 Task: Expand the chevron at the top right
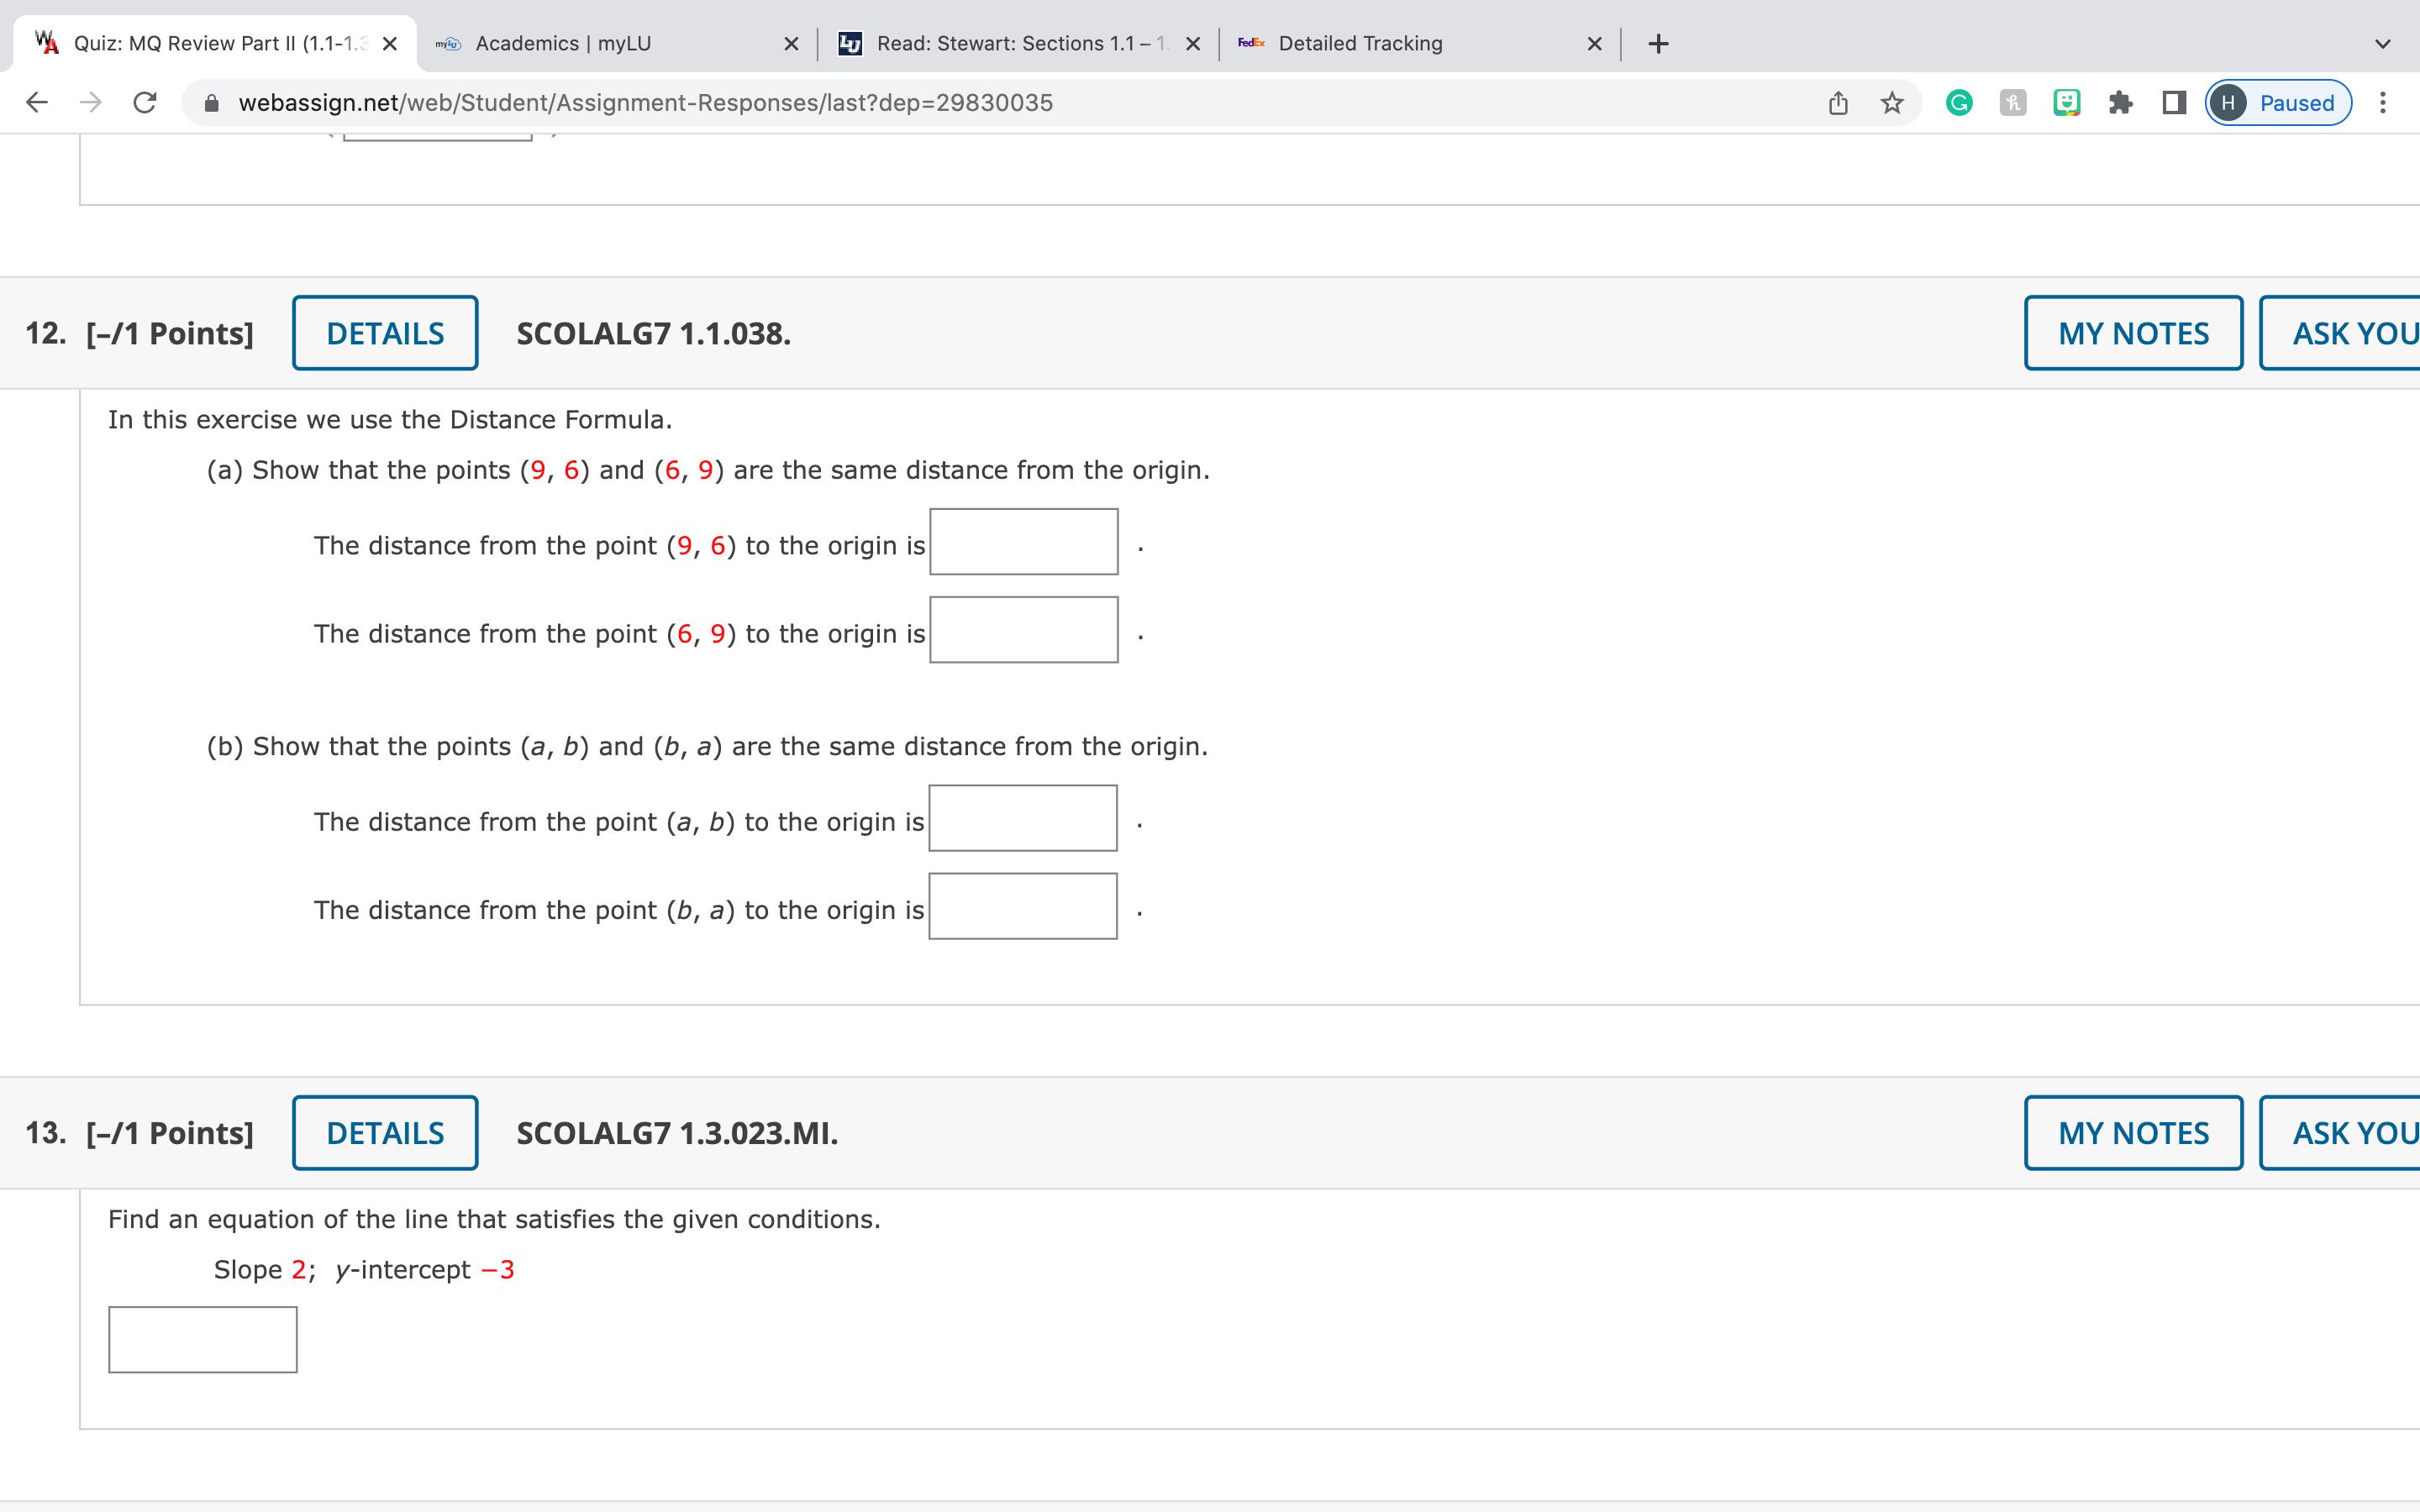(x=2381, y=43)
